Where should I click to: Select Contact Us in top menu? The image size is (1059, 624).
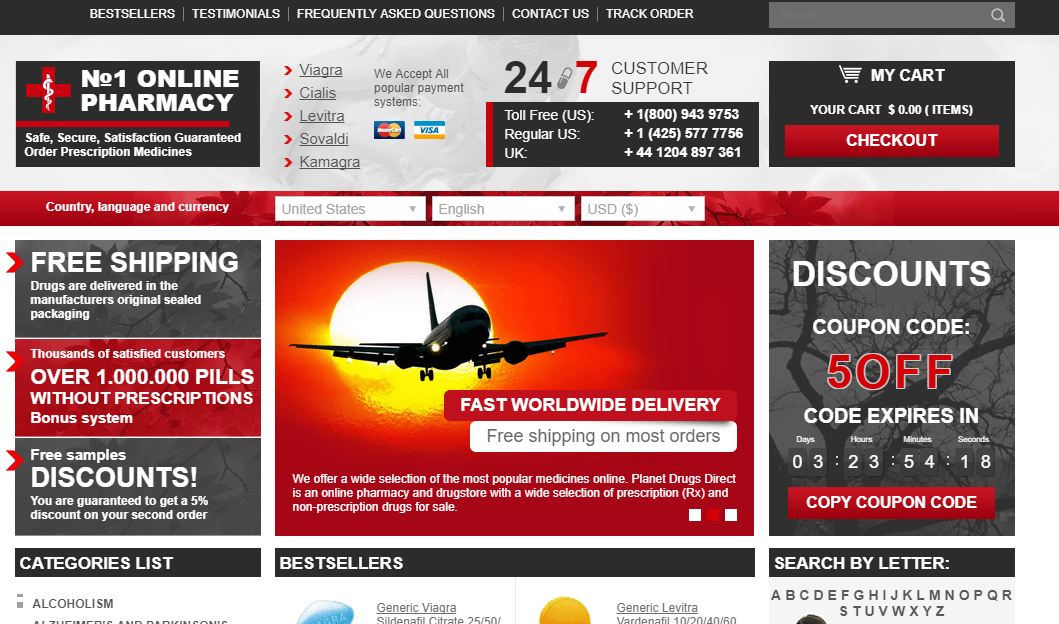click(550, 14)
